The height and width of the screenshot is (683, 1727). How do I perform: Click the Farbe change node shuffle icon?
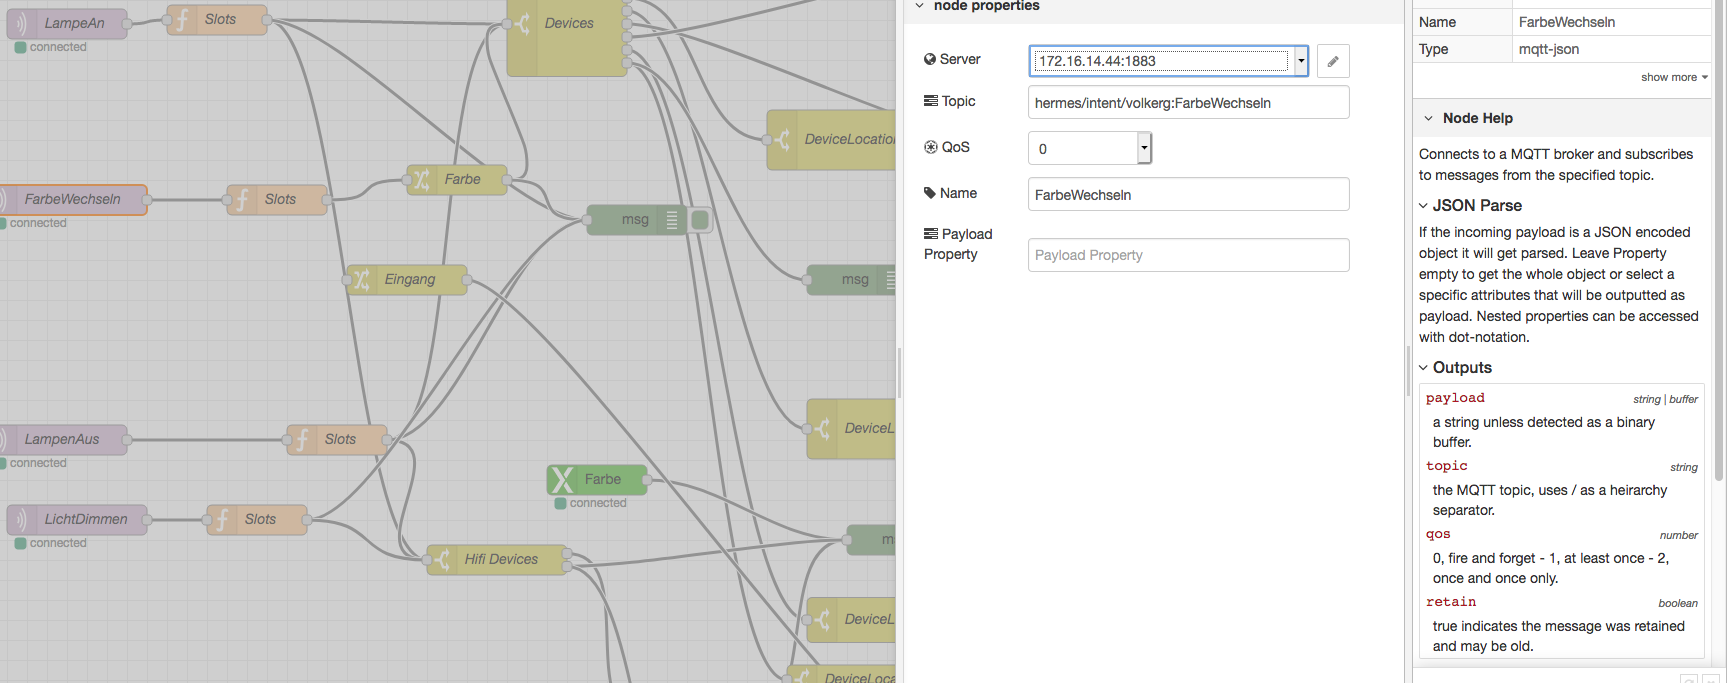pos(422,179)
